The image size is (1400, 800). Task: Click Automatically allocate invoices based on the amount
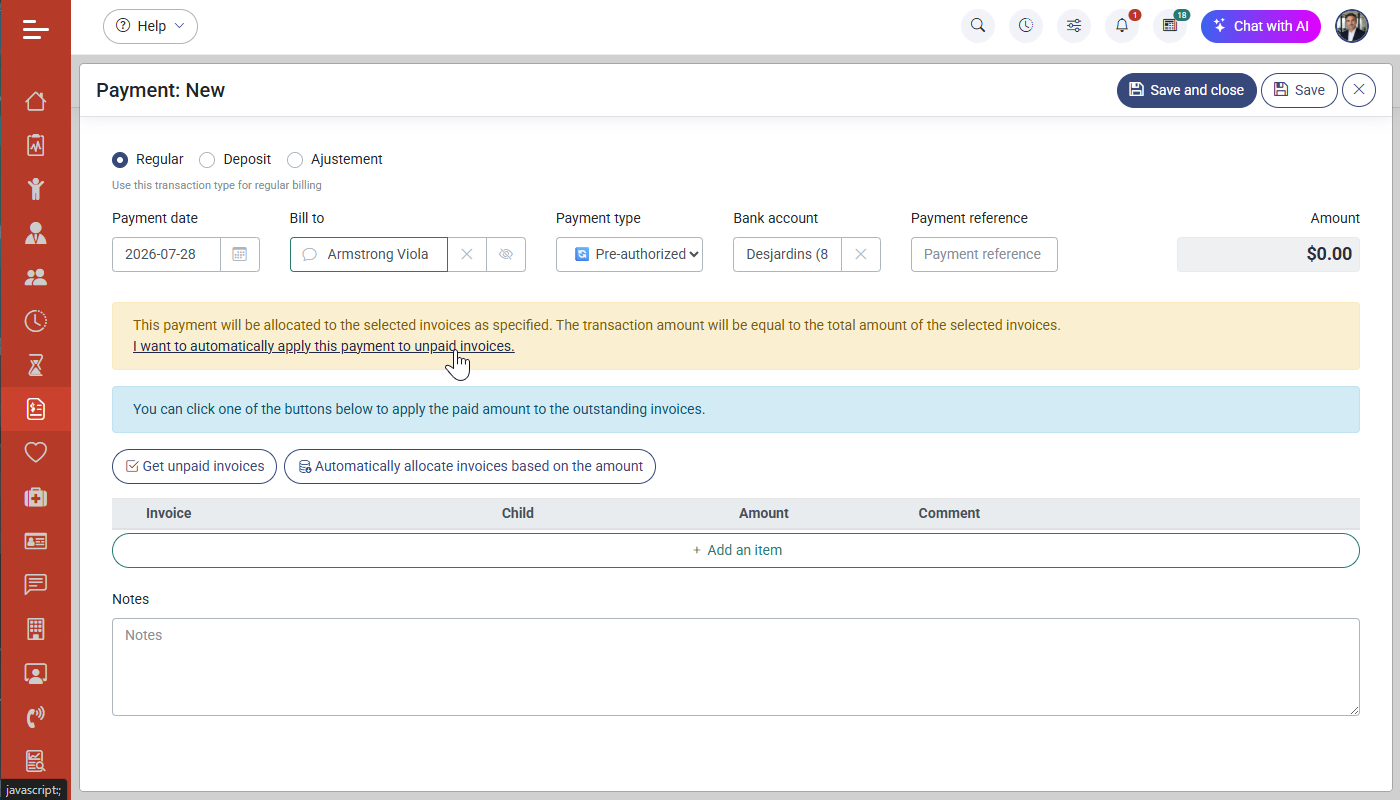(x=470, y=466)
